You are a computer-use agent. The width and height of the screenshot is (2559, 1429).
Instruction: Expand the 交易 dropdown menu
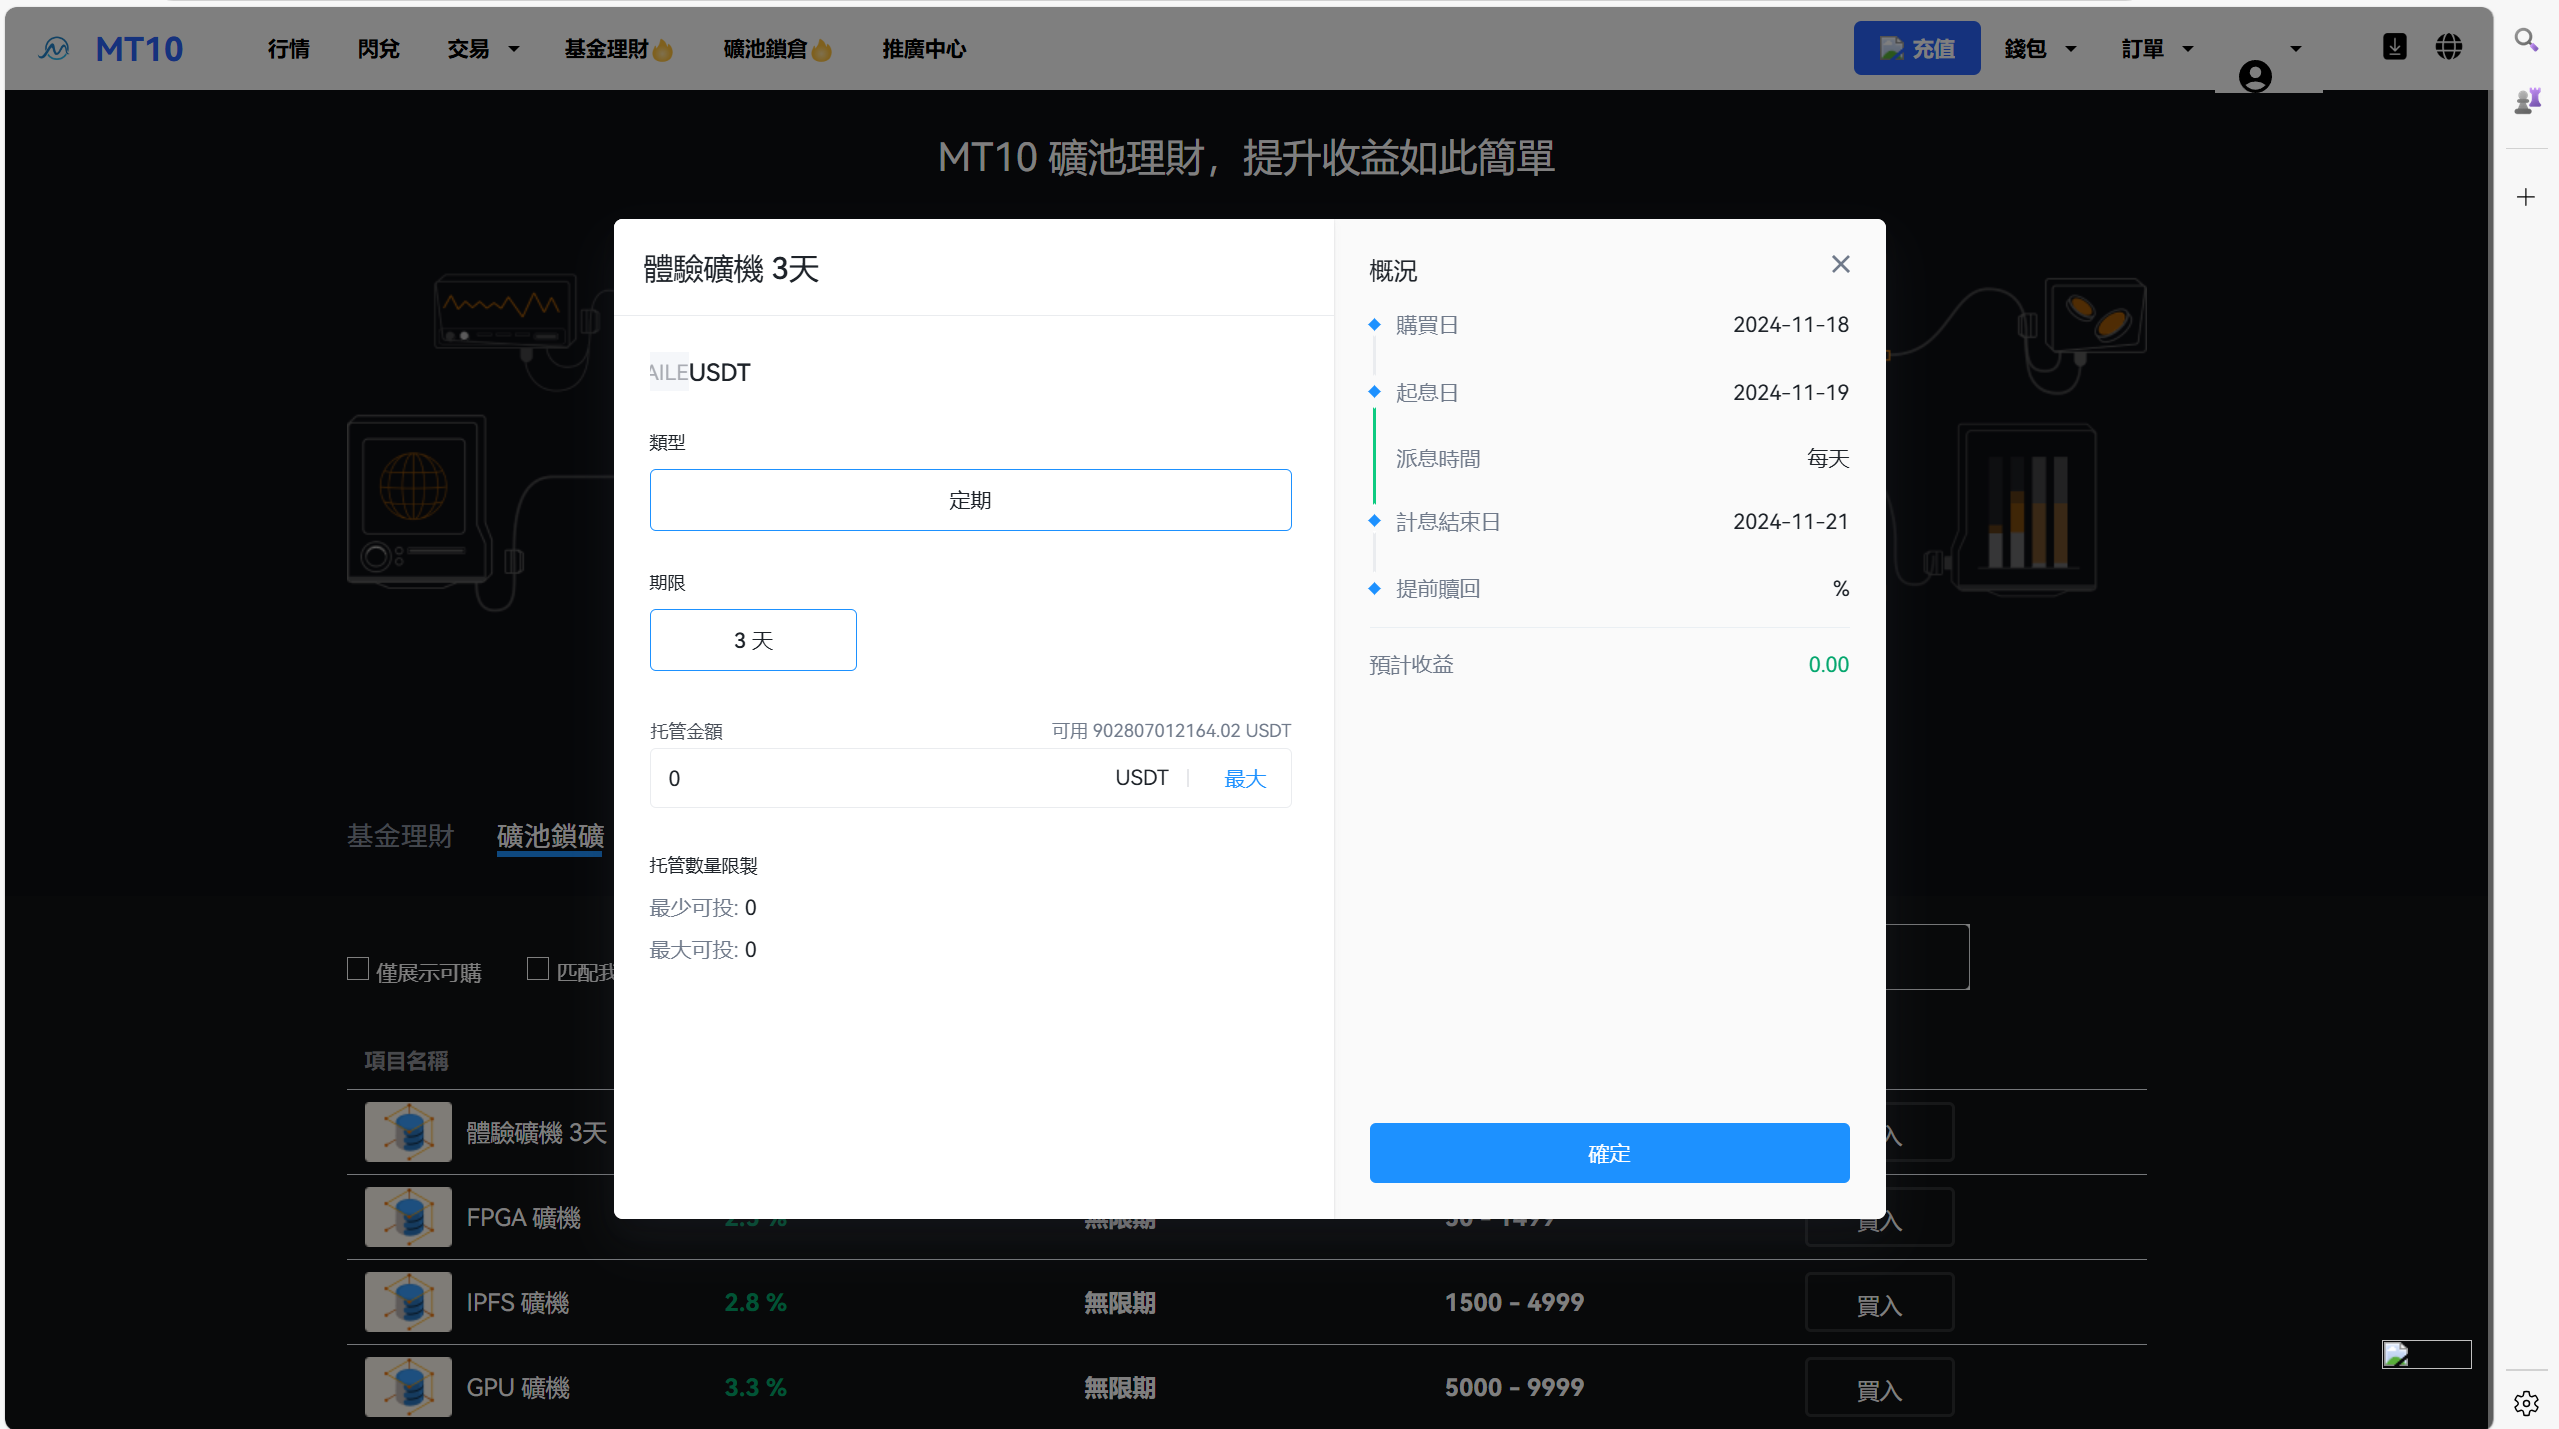point(483,48)
